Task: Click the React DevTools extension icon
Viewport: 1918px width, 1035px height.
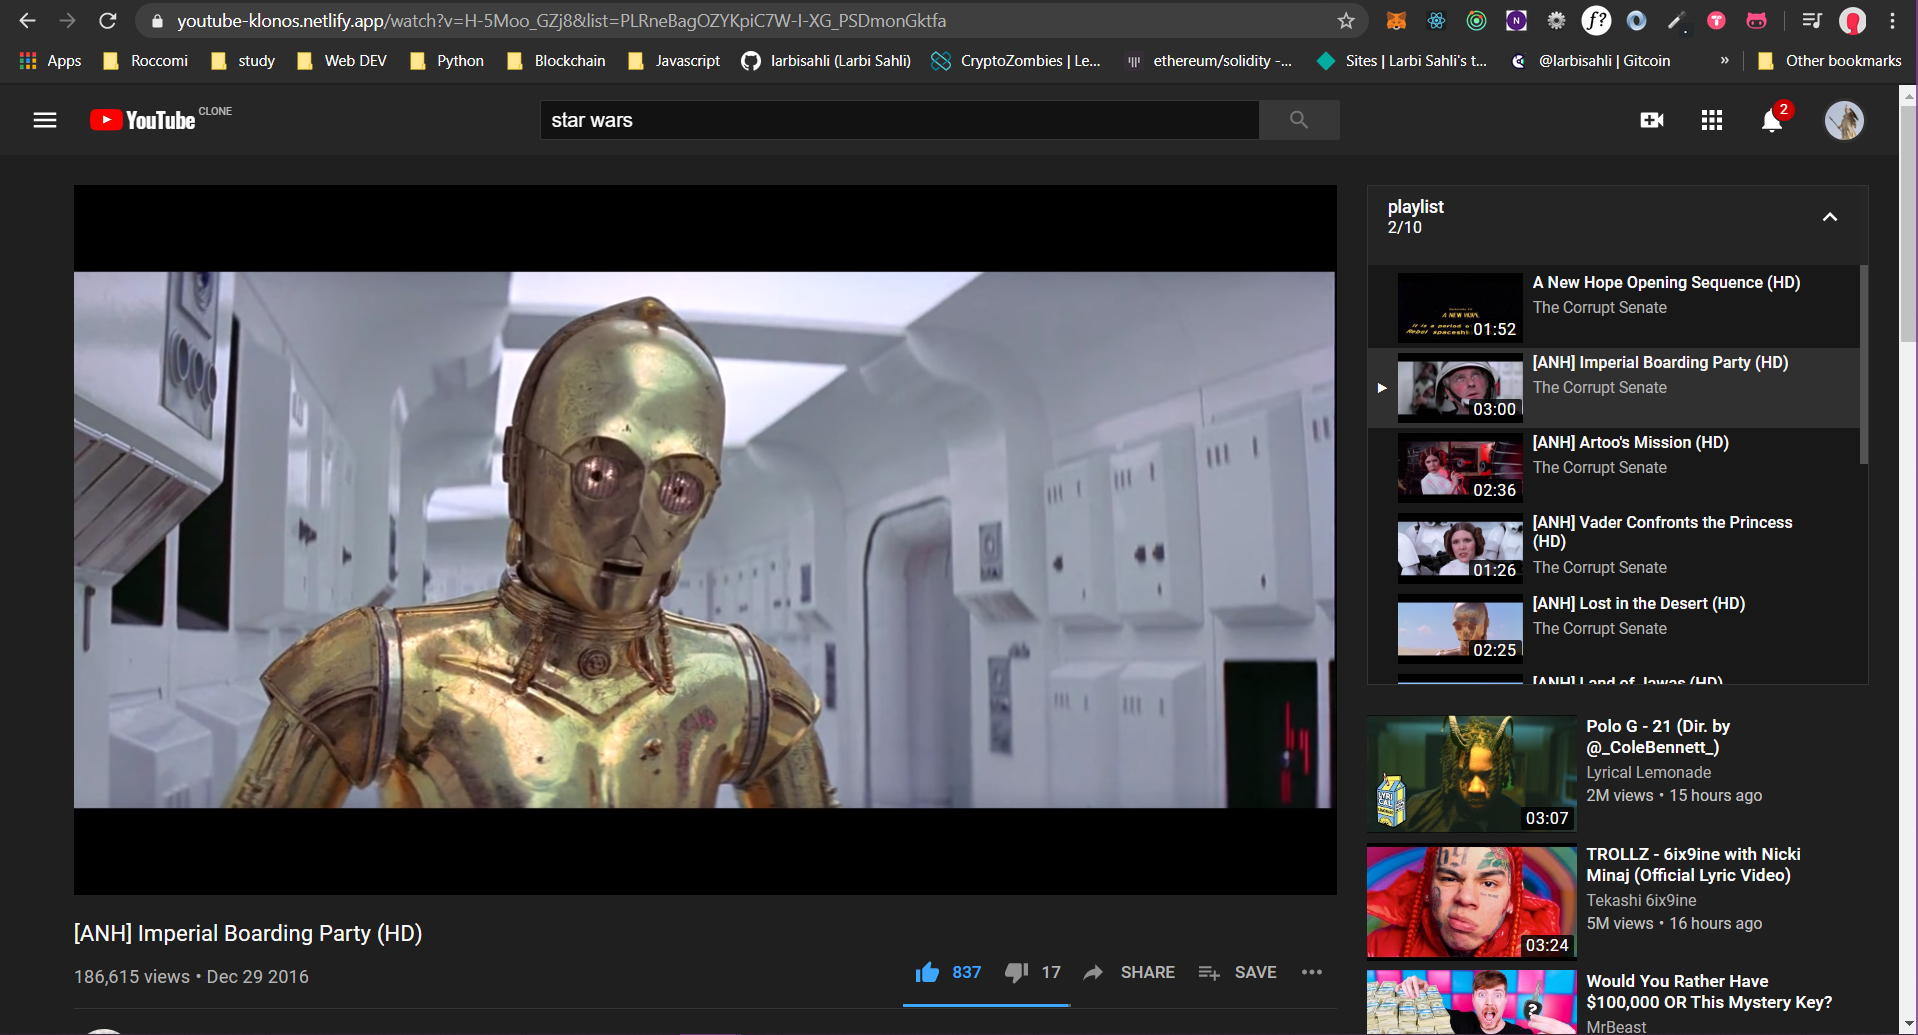Action: click(1436, 20)
